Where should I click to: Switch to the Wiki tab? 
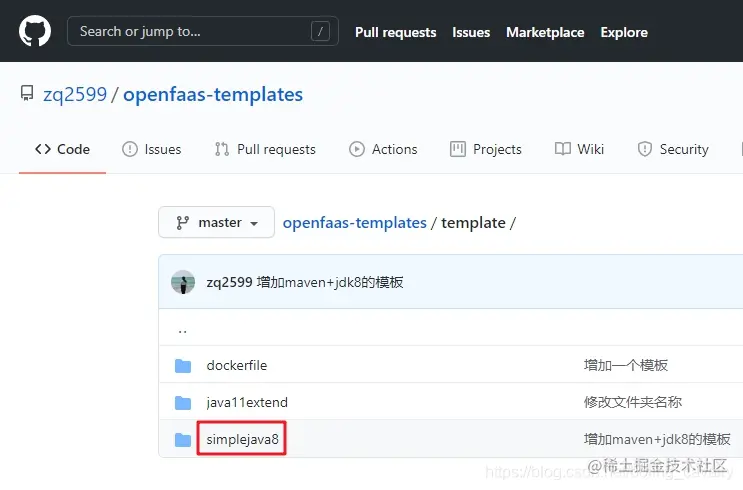[x=579, y=149]
